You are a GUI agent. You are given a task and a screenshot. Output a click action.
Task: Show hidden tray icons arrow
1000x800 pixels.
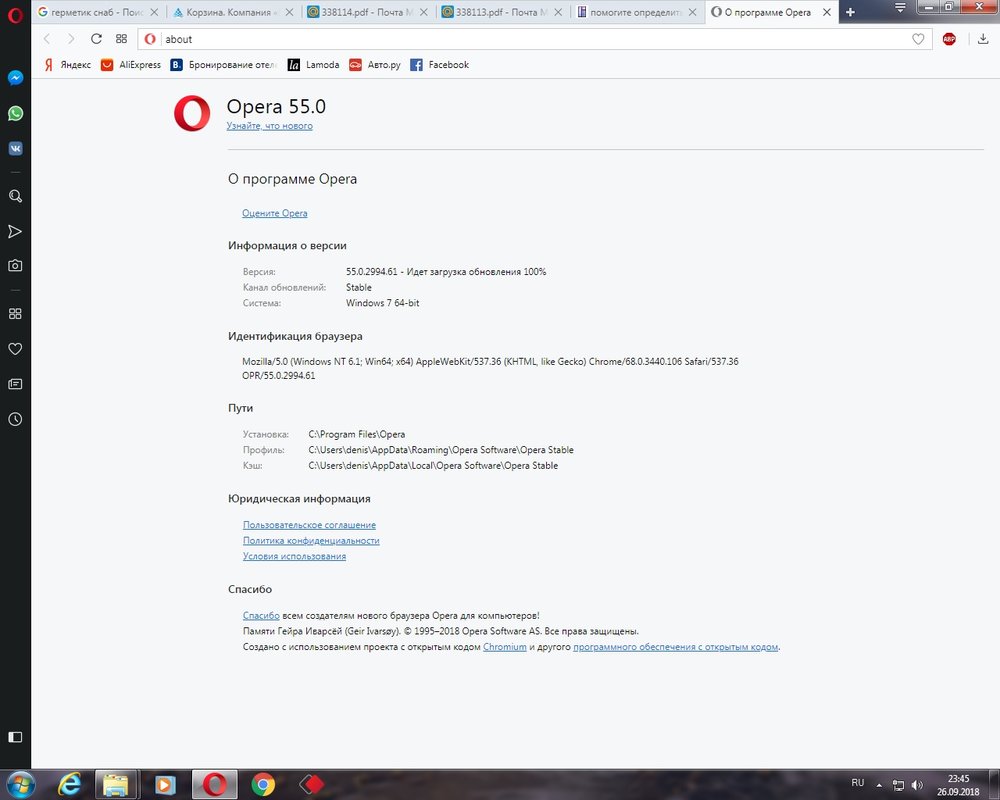pos(879,785)
